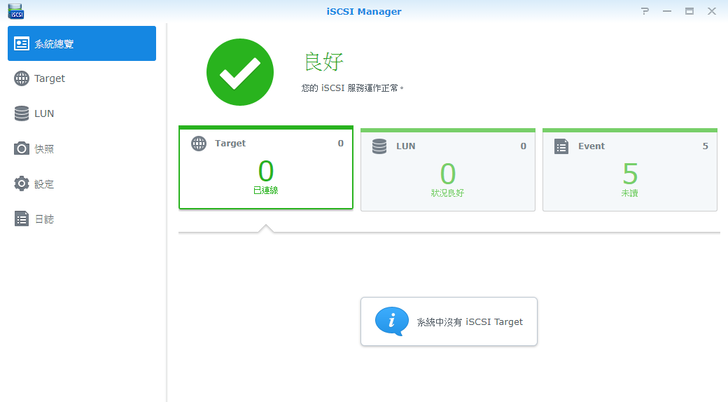Click the disk stack icon beside sidebar LUN
This screenshot has height=402, width=728.
tap(21, 113)
